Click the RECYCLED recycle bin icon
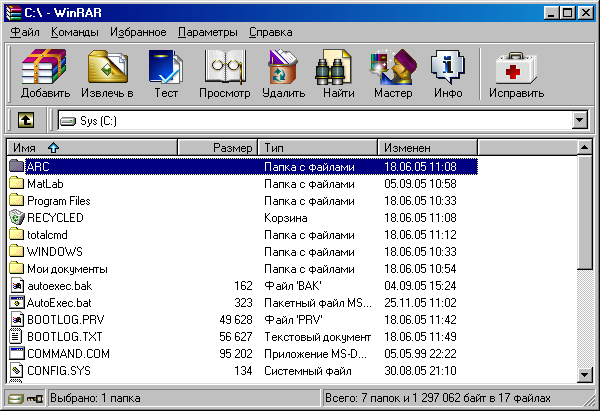600x411 pixels. click(16, 217)
